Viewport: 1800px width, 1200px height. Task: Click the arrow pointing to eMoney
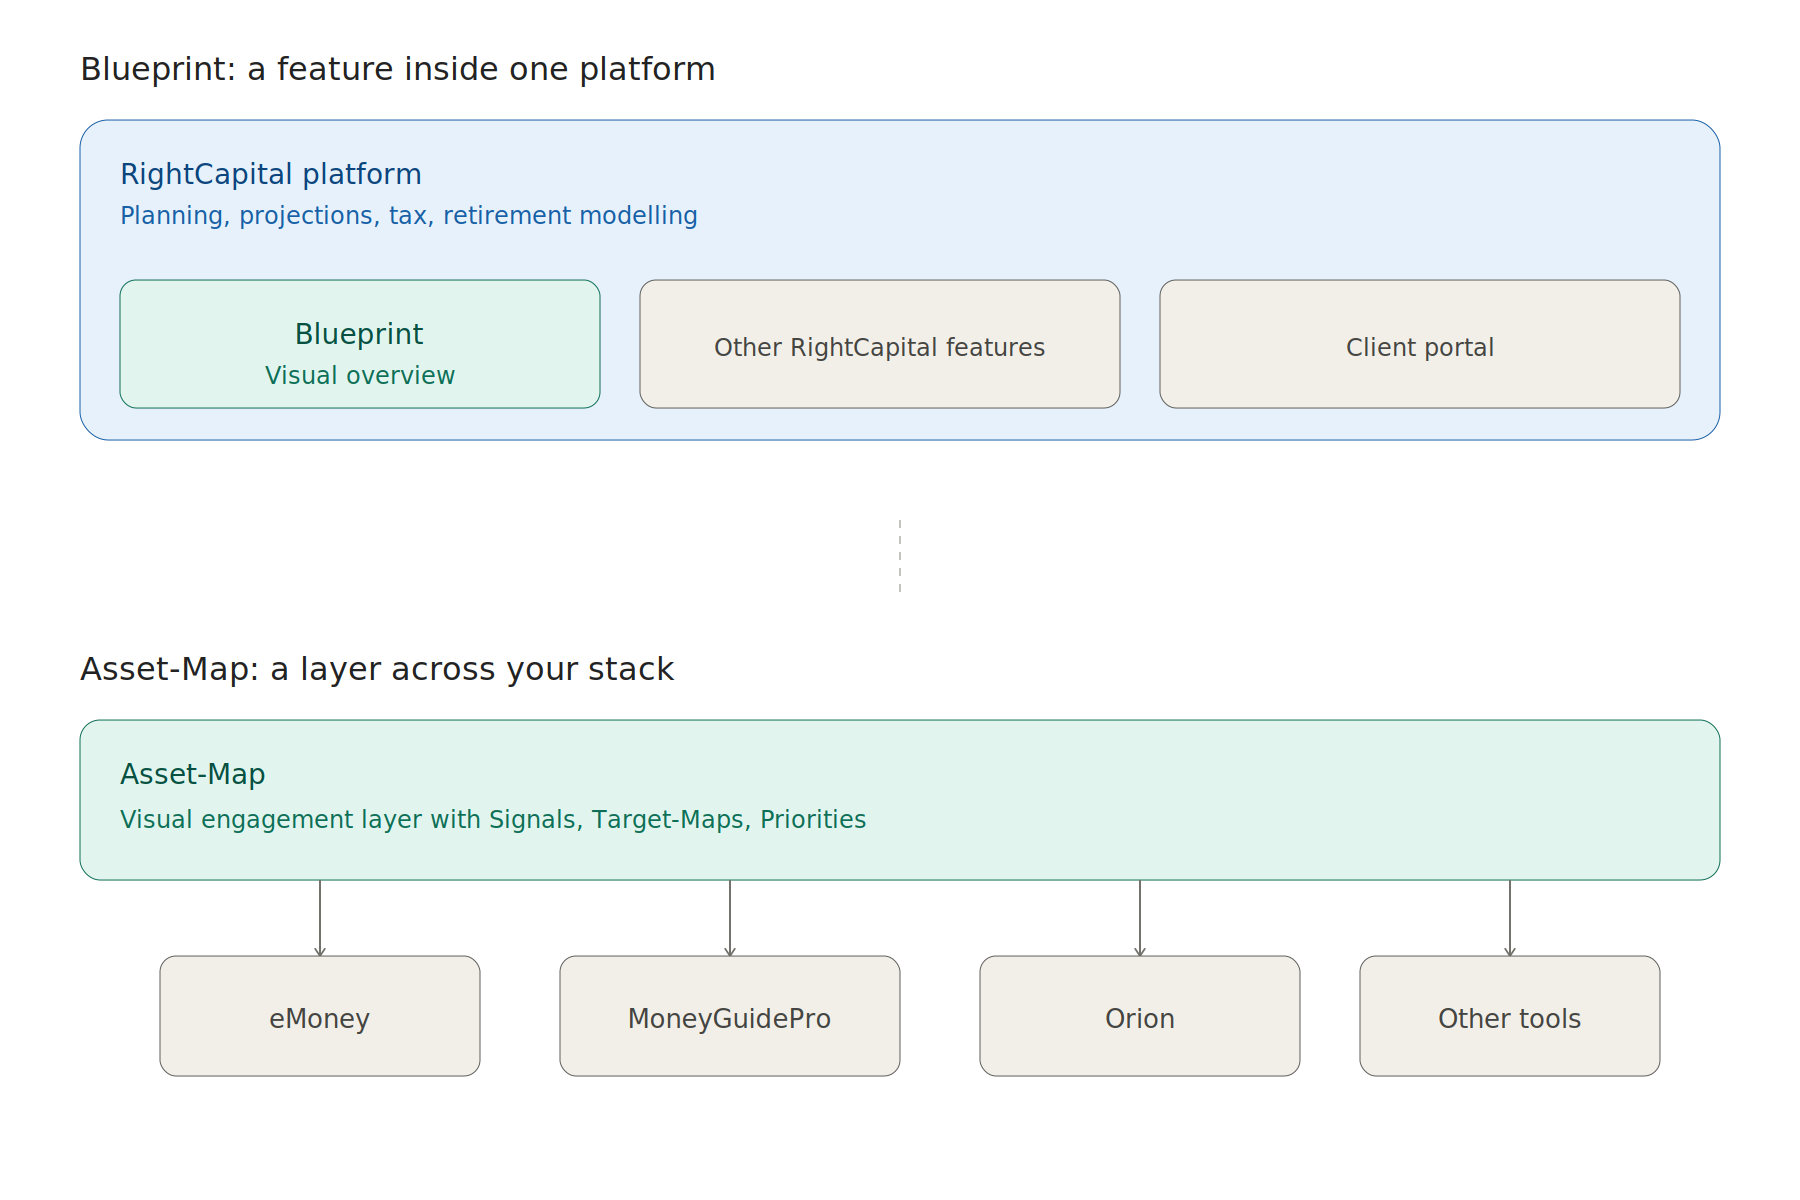(x=320, y=918)
